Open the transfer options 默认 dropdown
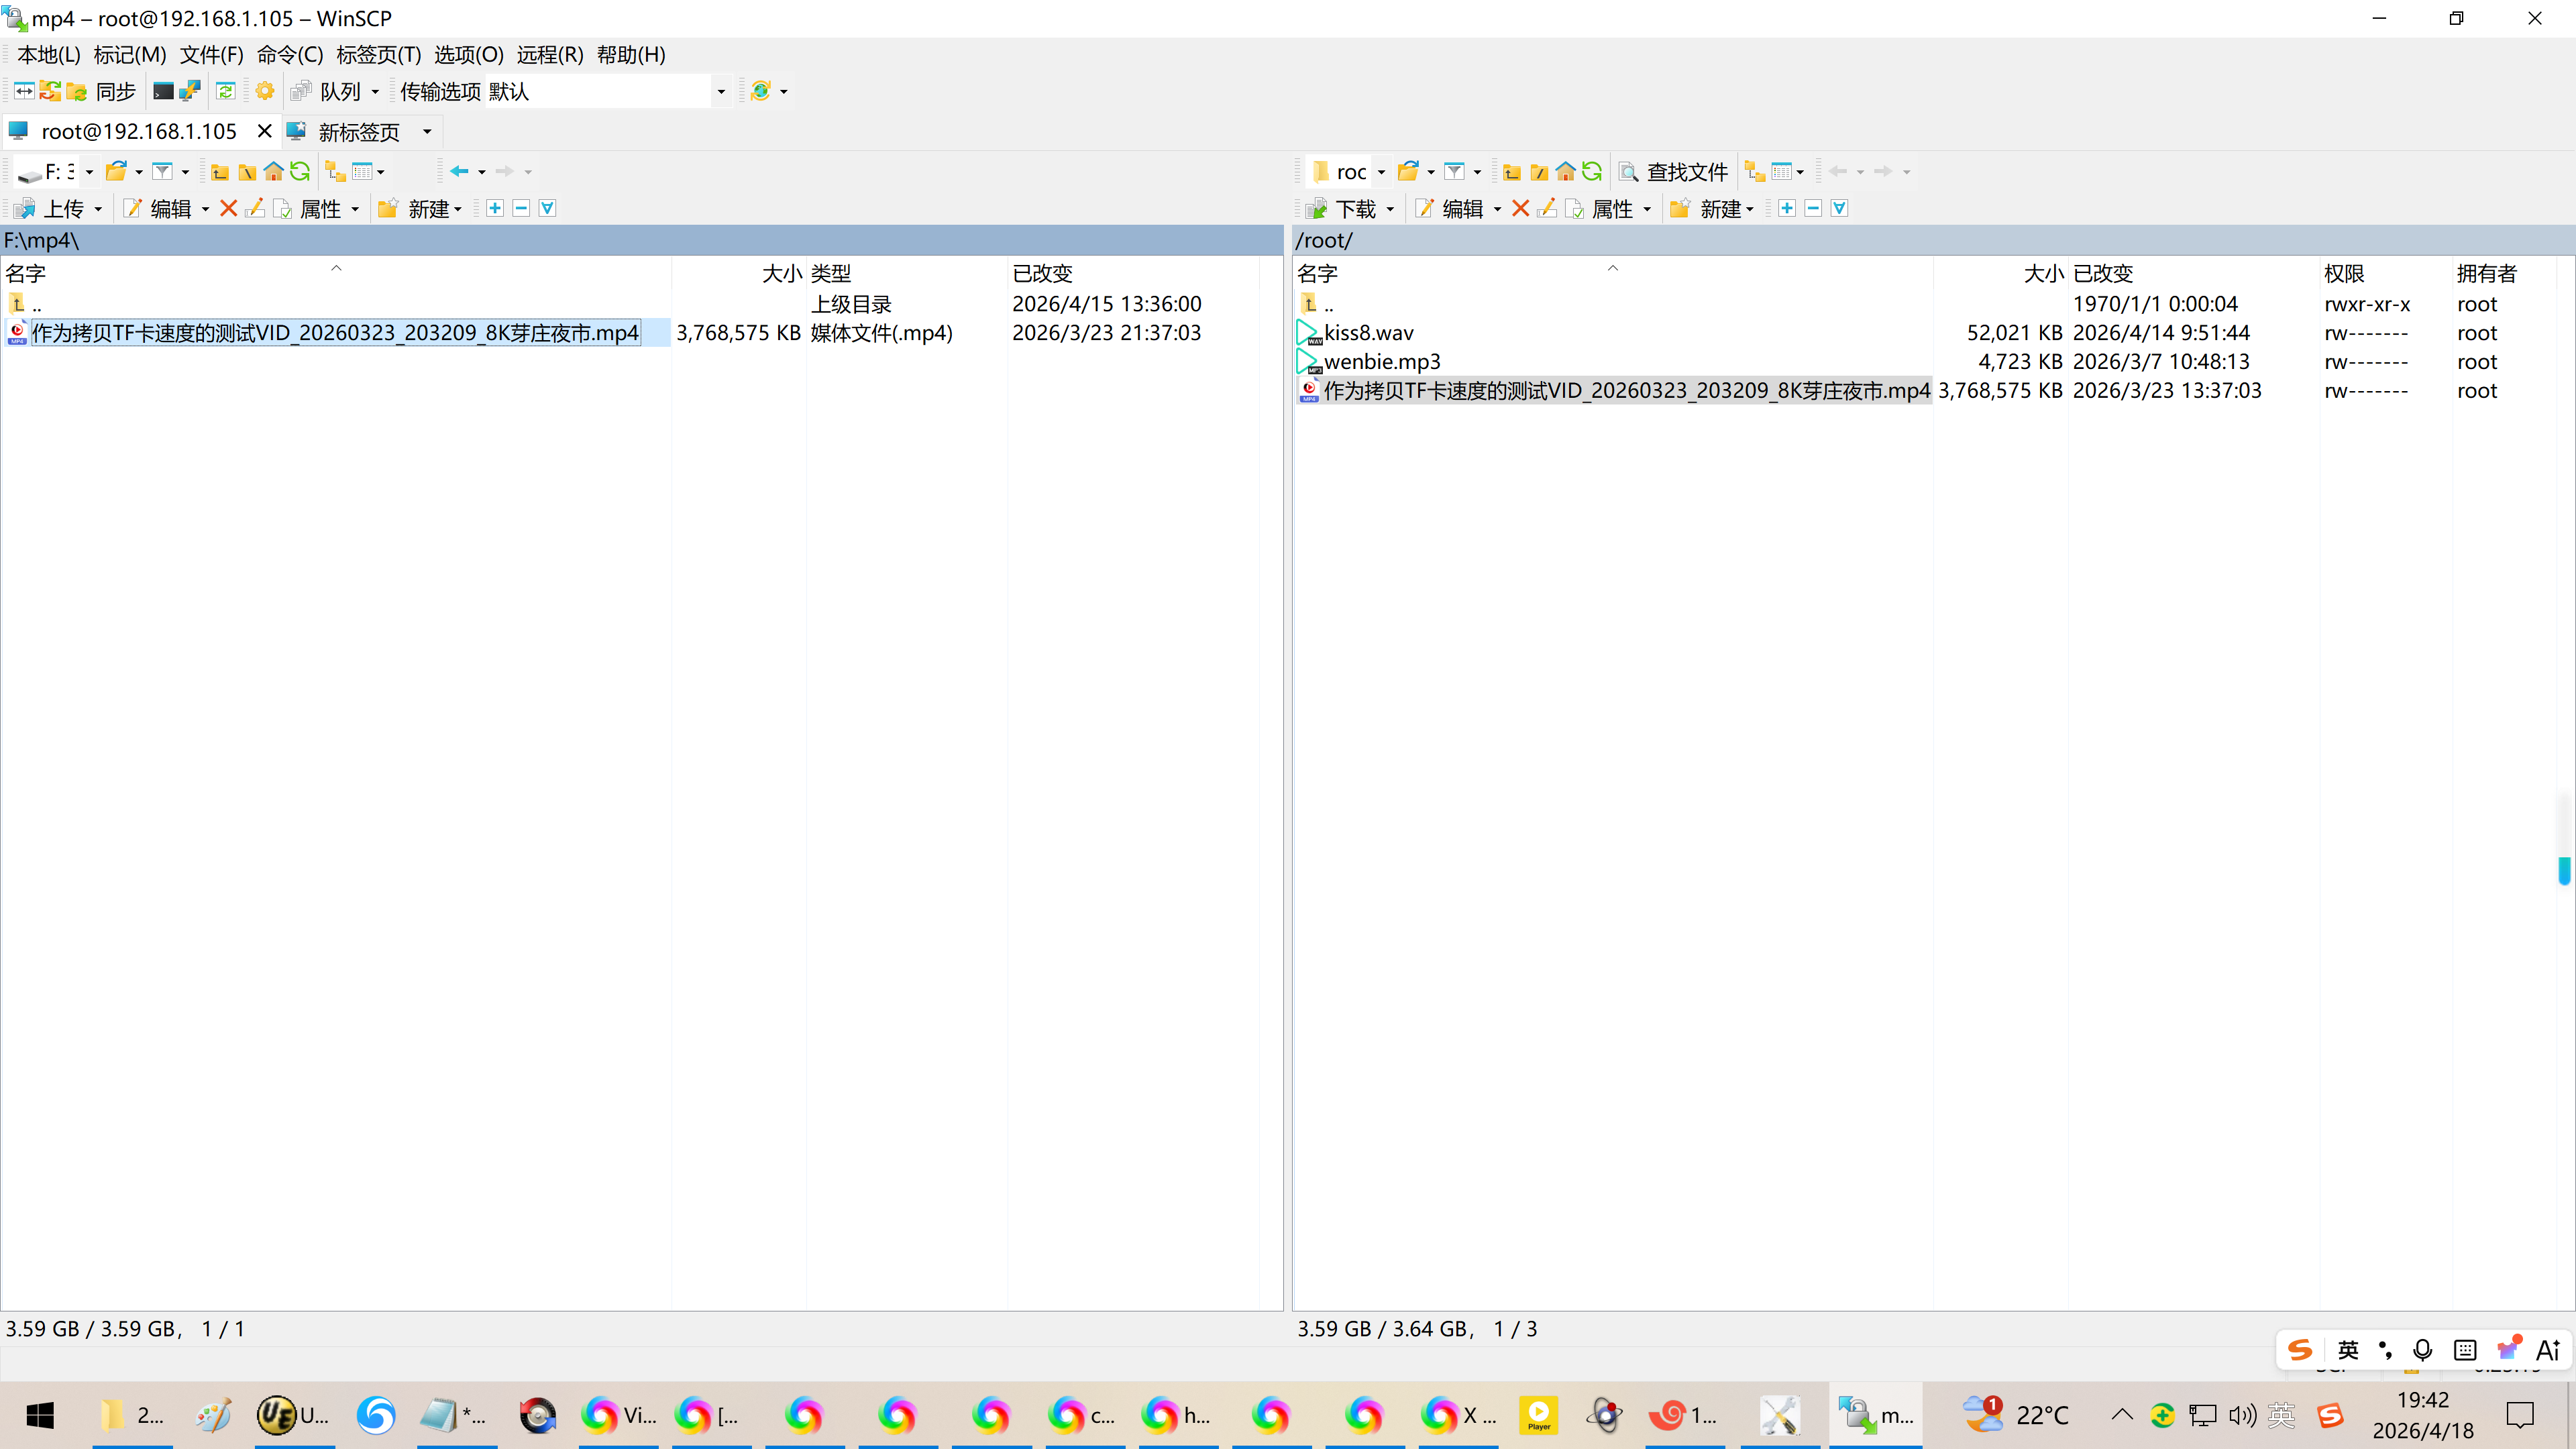 click(720, 91)
